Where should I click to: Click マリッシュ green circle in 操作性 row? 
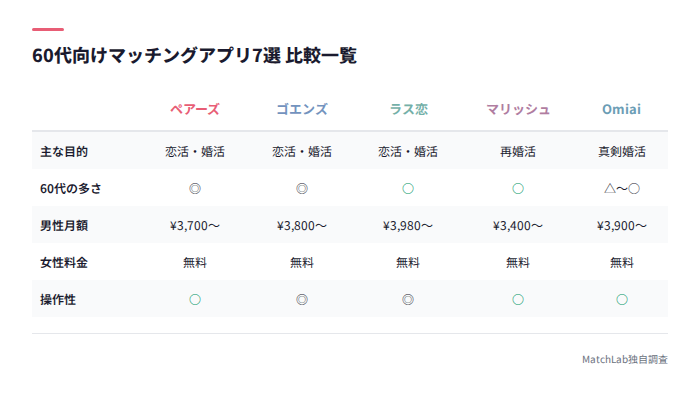tap(518, 300)
